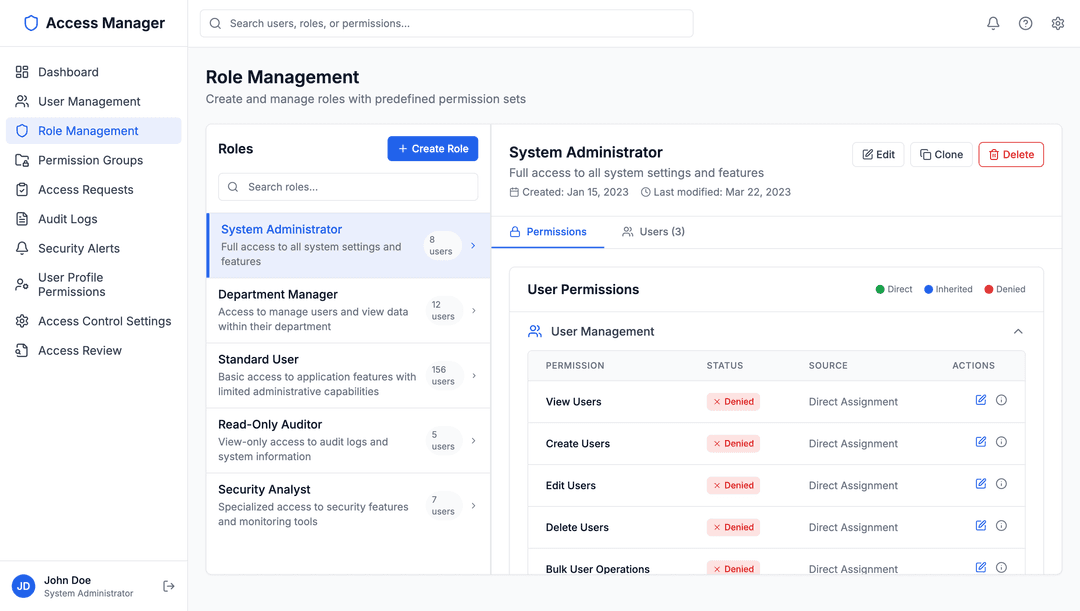Collapse the User Management permissions section
This screenshot has height=611, width=1080.
tap(1018, 331)
